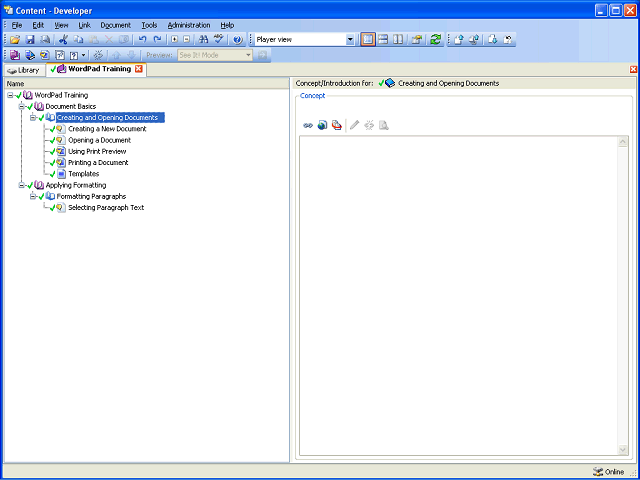Select Opening a Document topic
640x480 pixels.
[100, 140]
